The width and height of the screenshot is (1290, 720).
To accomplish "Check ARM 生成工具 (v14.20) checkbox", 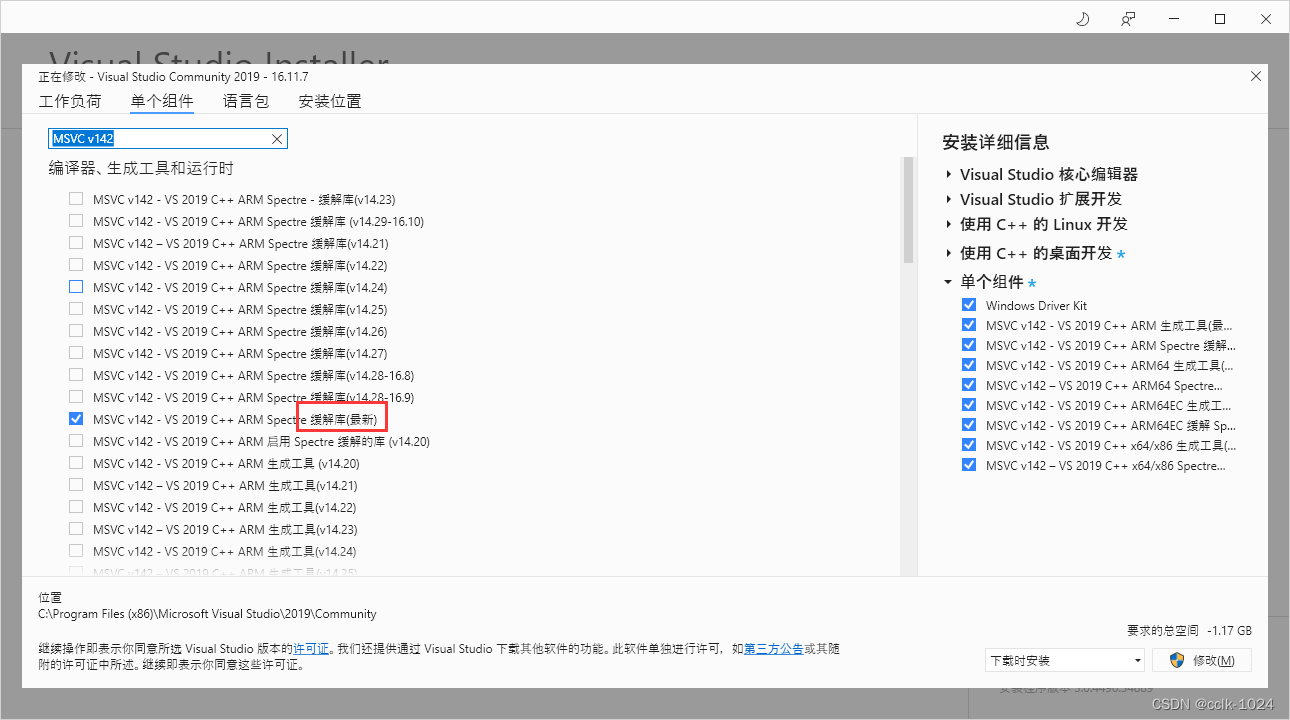I will (76, 463).
